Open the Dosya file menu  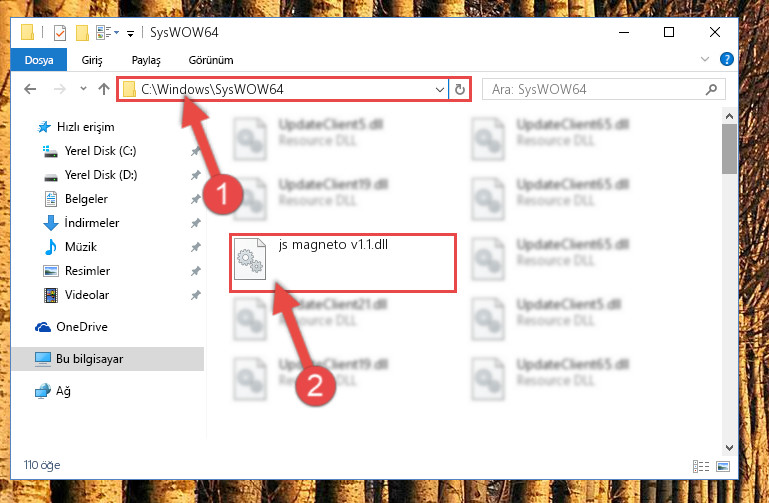39,60
